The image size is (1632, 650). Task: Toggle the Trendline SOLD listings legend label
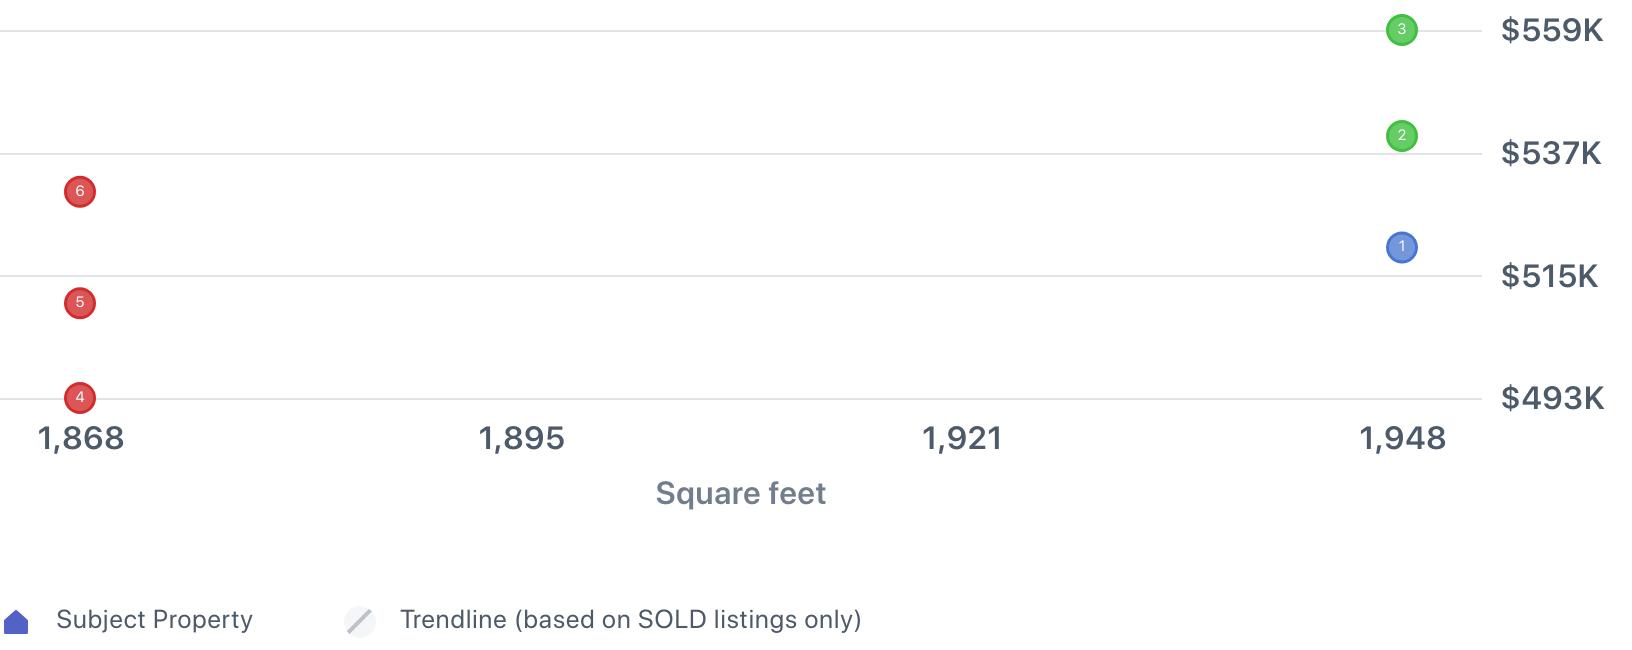(x=630, y=620)
